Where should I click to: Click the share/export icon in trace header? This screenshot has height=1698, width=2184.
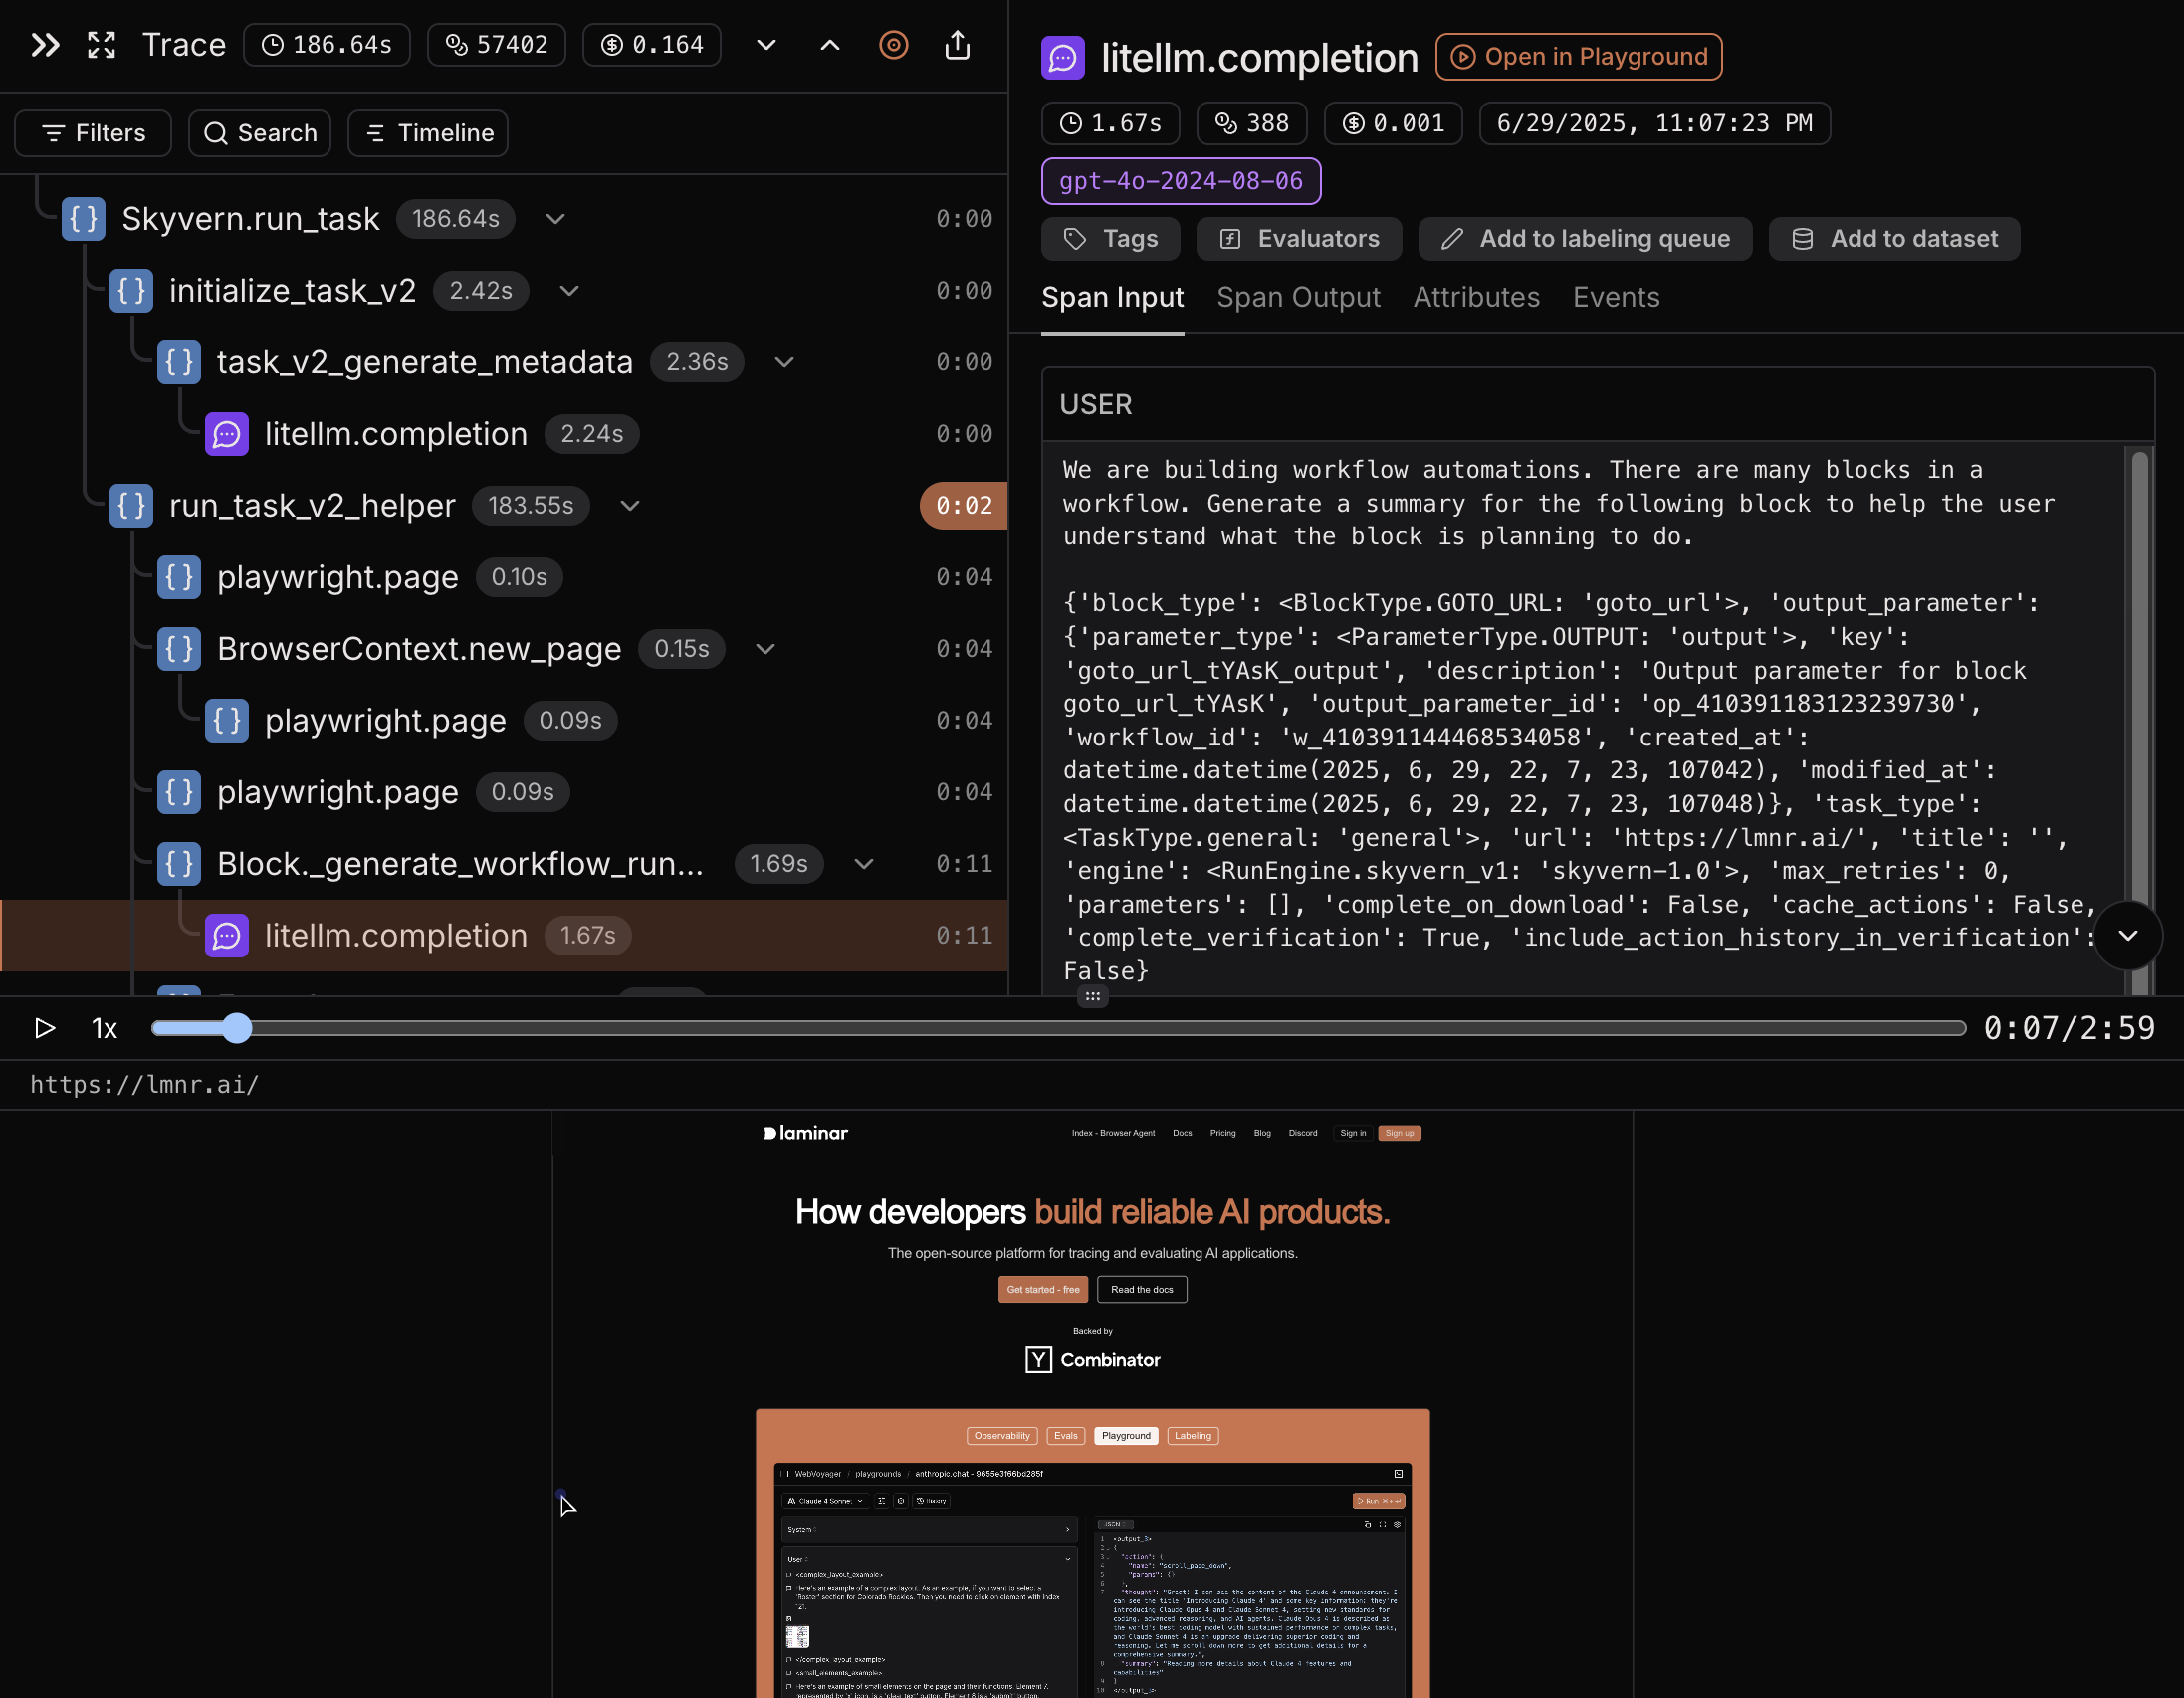coord(957,45)
